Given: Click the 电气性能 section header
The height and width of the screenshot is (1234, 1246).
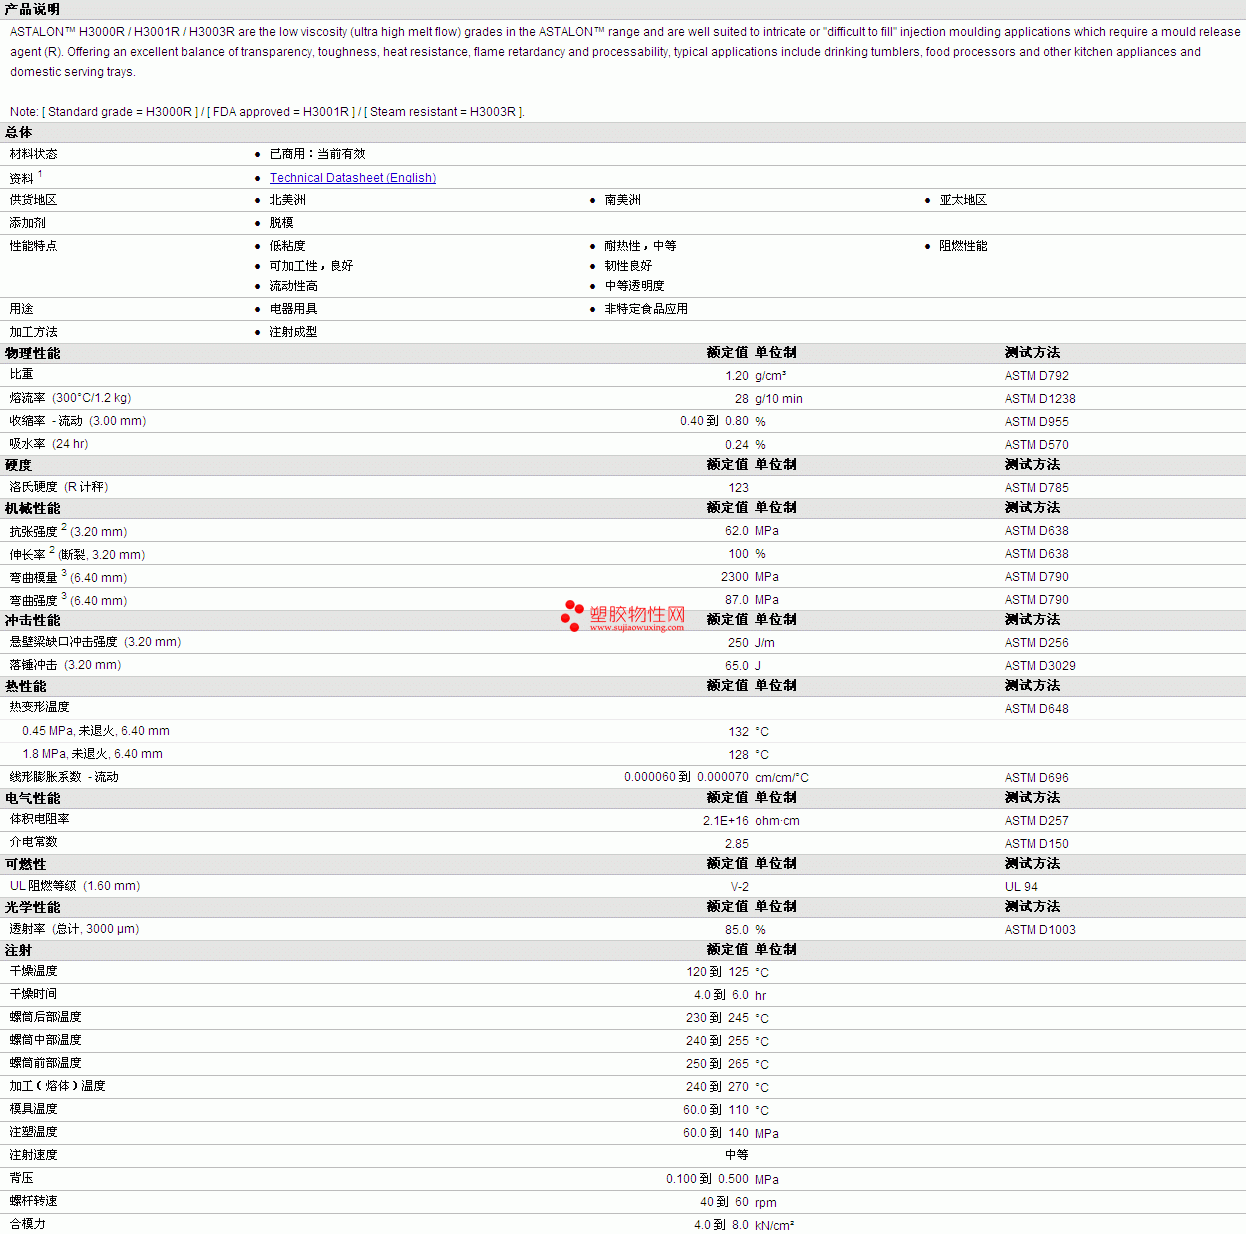Looking at the screenshot, I should pyautogui.click(x=33, y=799).
